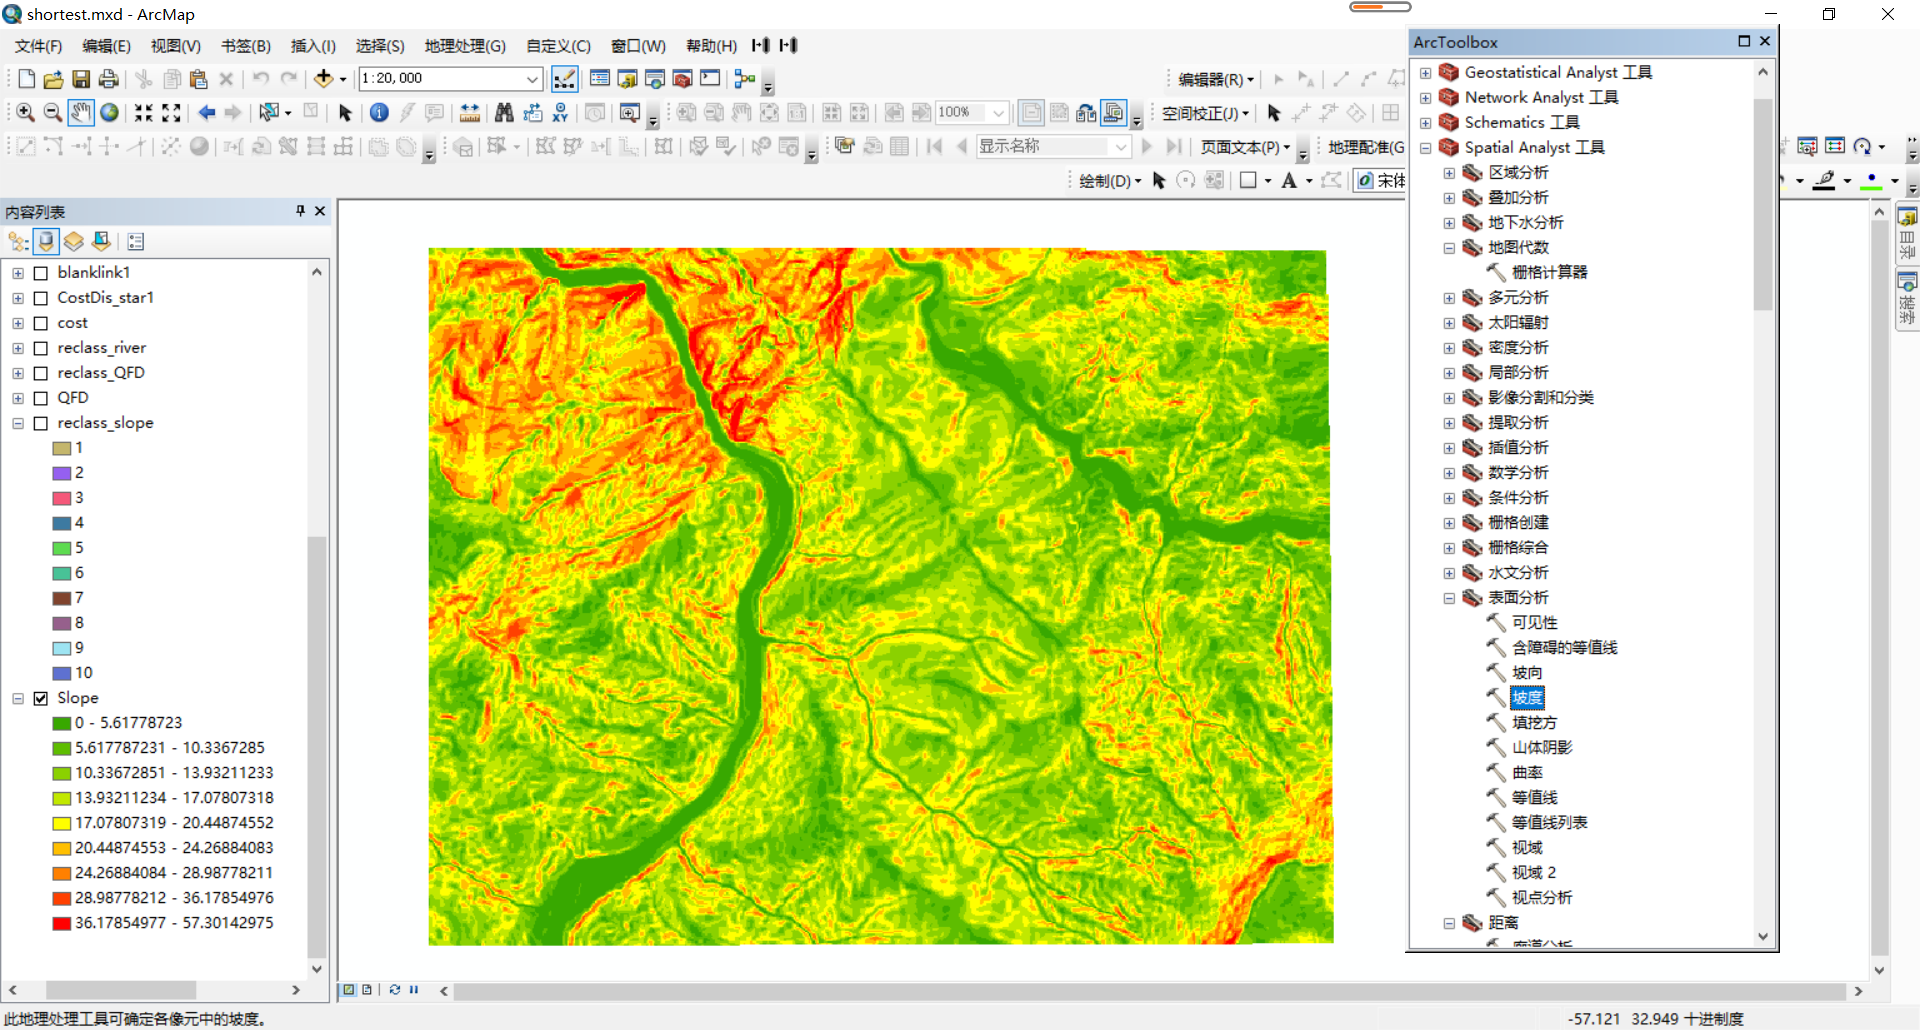Open the Find tool with binoculars icon
The height and width of the screenshot is (1030, 1920).
pyautogui.click(x=504, y=112)
